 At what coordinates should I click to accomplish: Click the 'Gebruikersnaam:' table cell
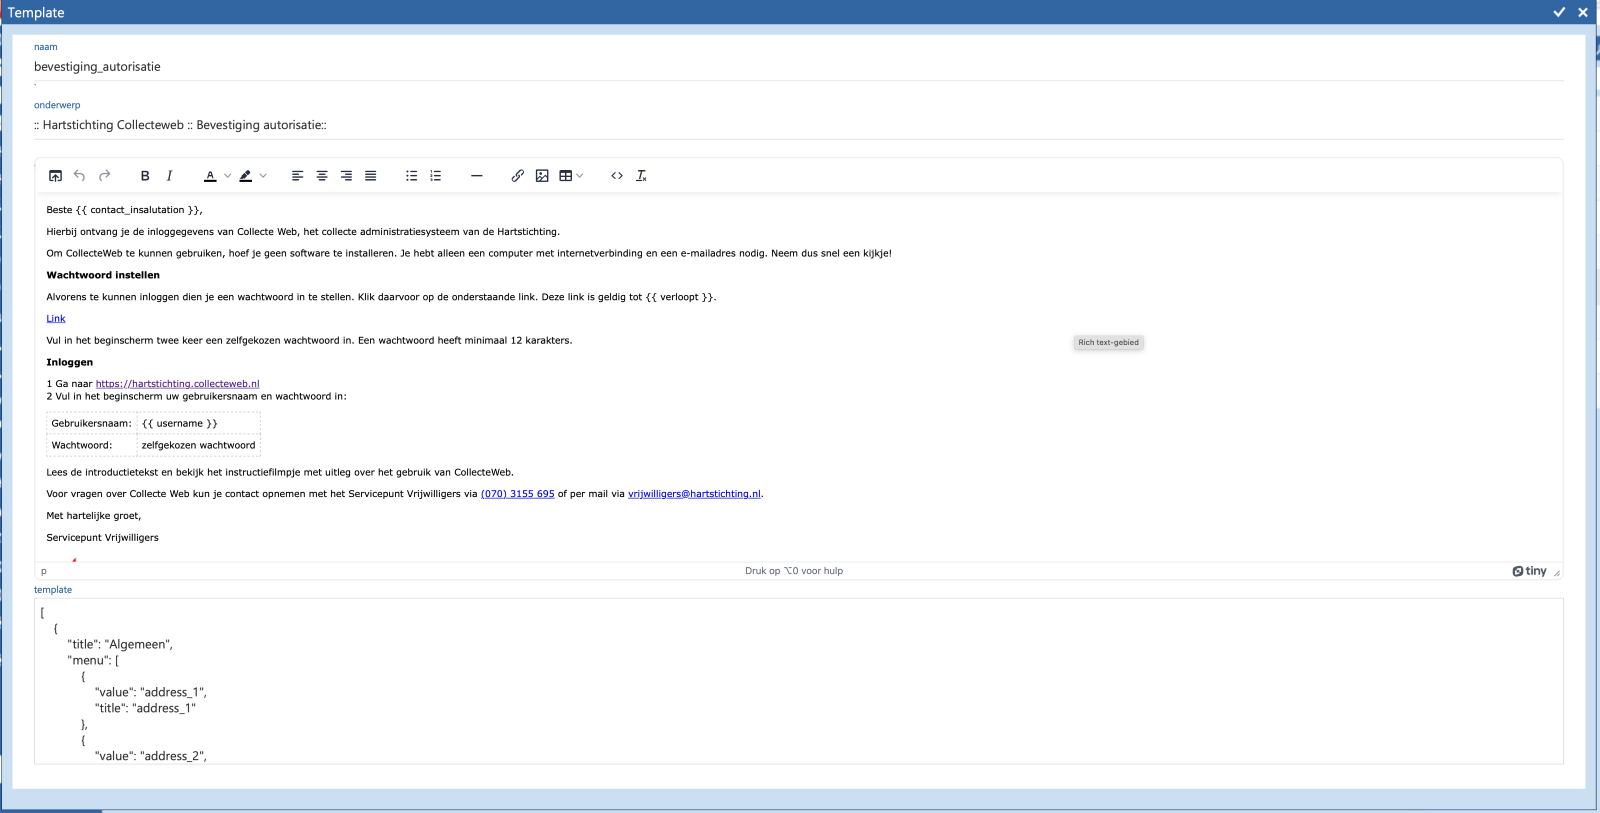click(91, 423)
